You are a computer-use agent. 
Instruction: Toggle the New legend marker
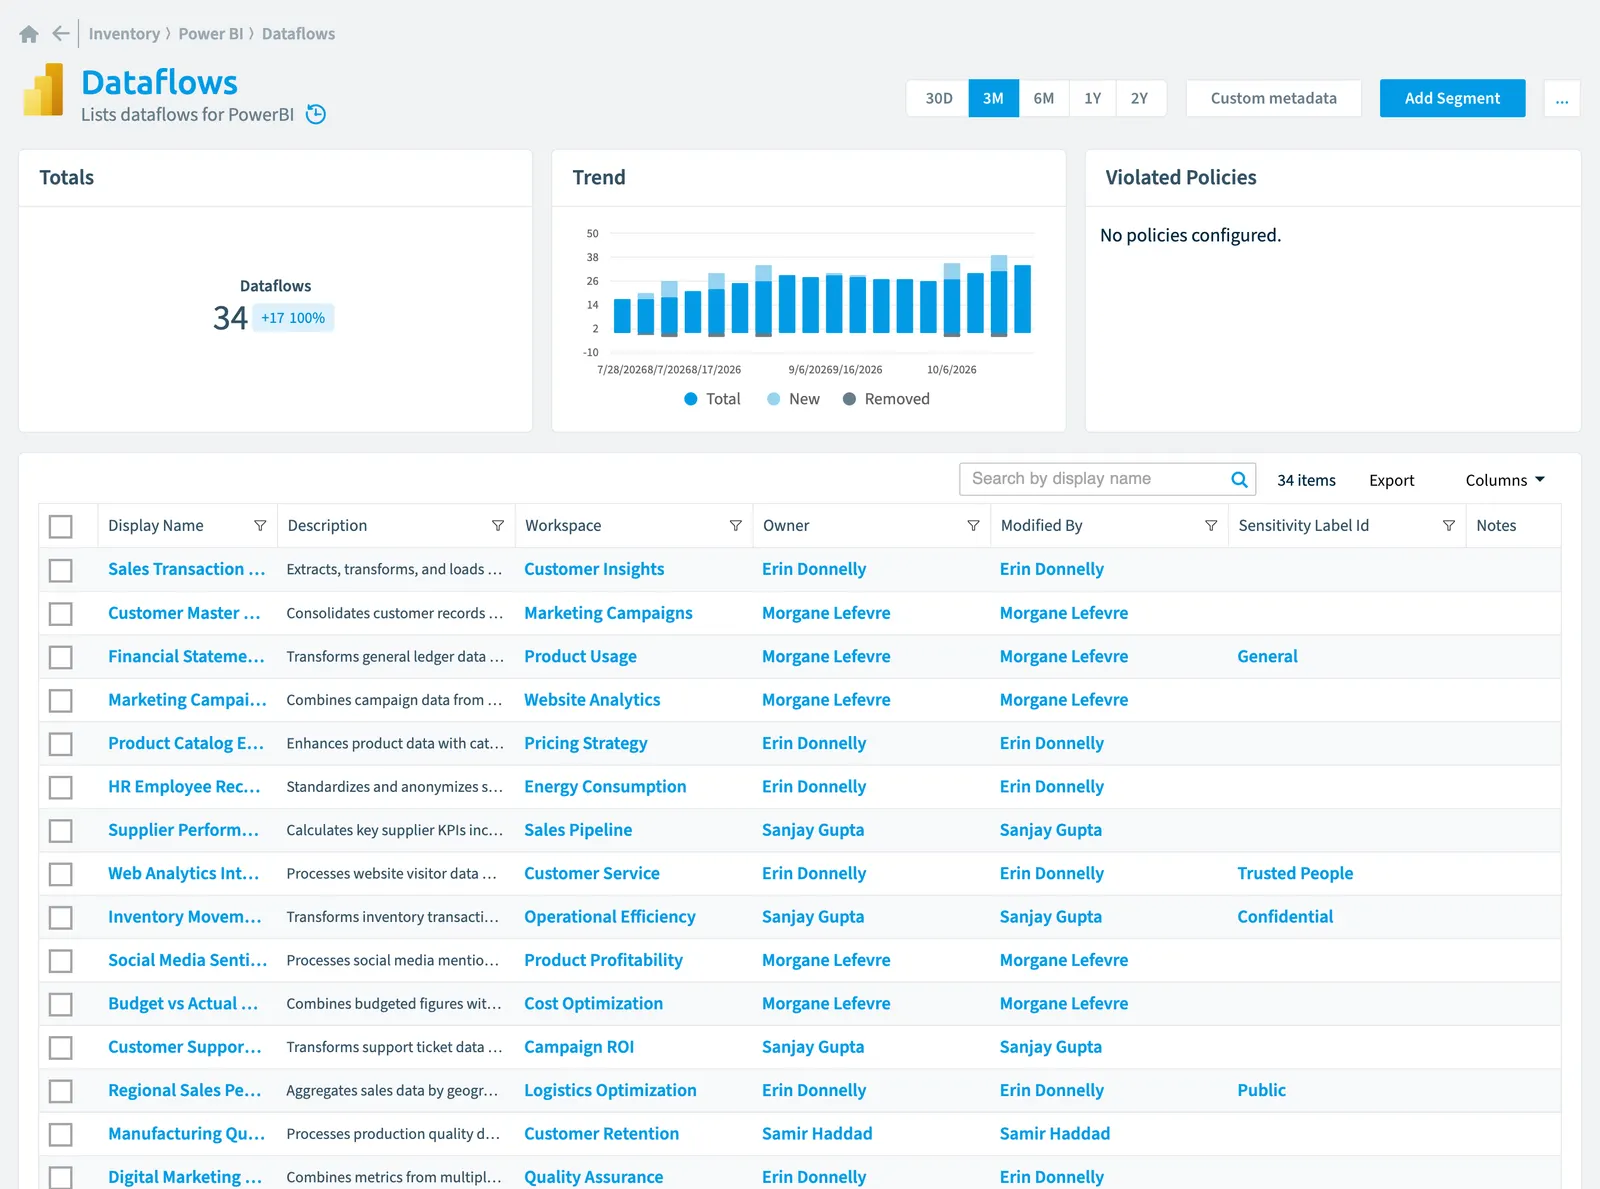[773, 399]
